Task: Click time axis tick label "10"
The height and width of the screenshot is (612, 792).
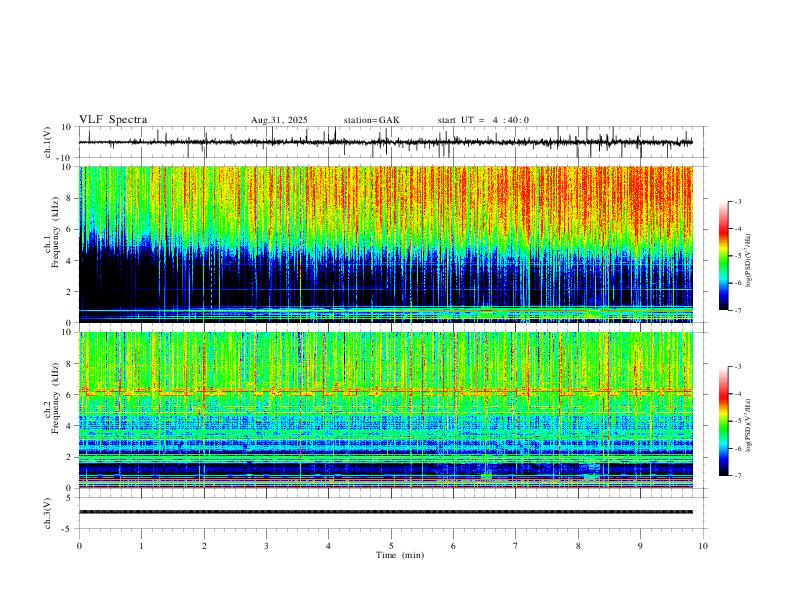Action: pos(703,546)
